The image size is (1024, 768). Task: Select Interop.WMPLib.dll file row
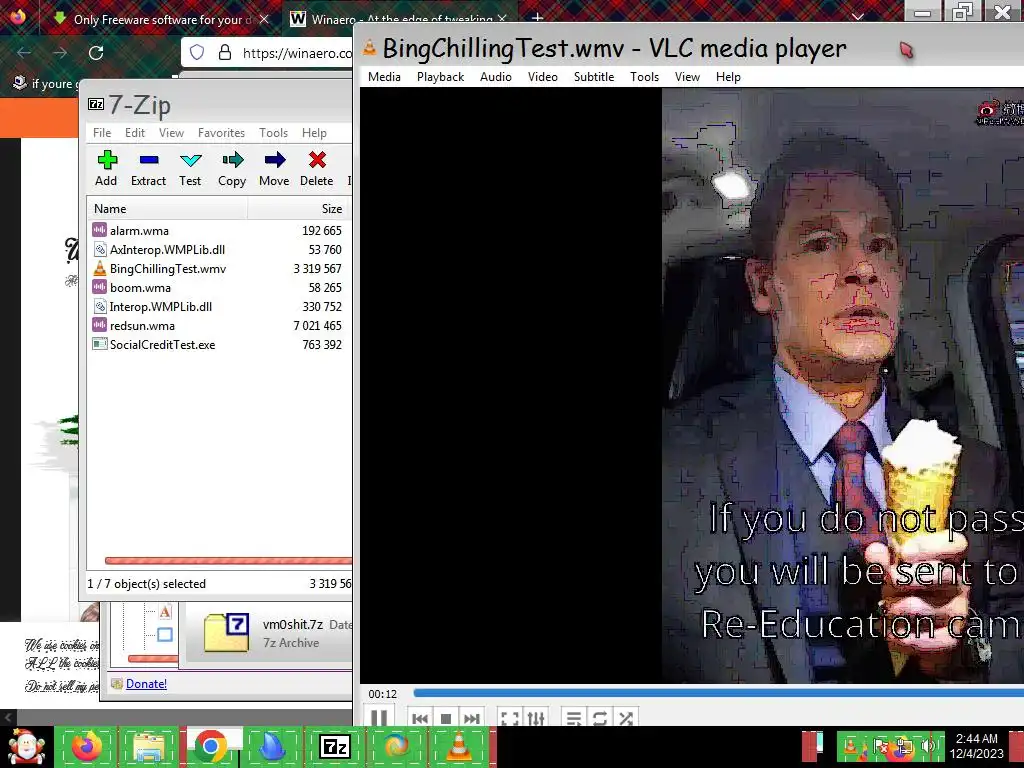coord(218,306)
